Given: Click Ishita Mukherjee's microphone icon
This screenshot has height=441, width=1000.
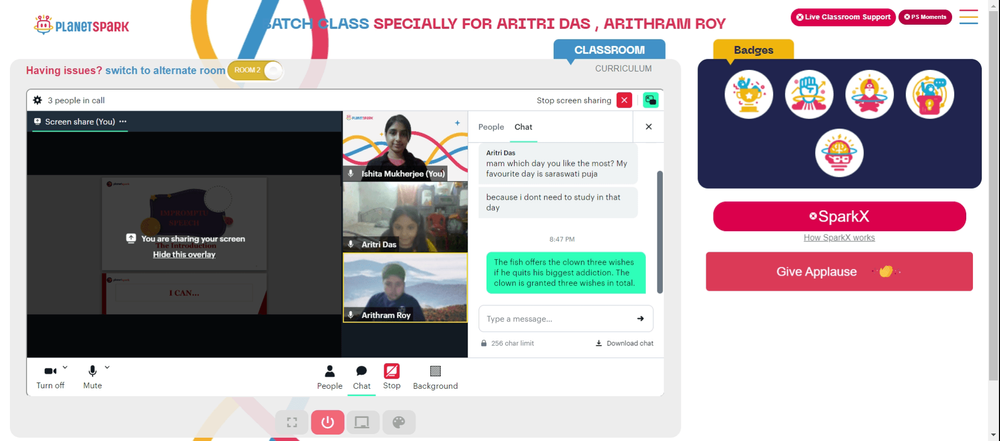Looking at the screenshot, I should click(x=351, y=173).
